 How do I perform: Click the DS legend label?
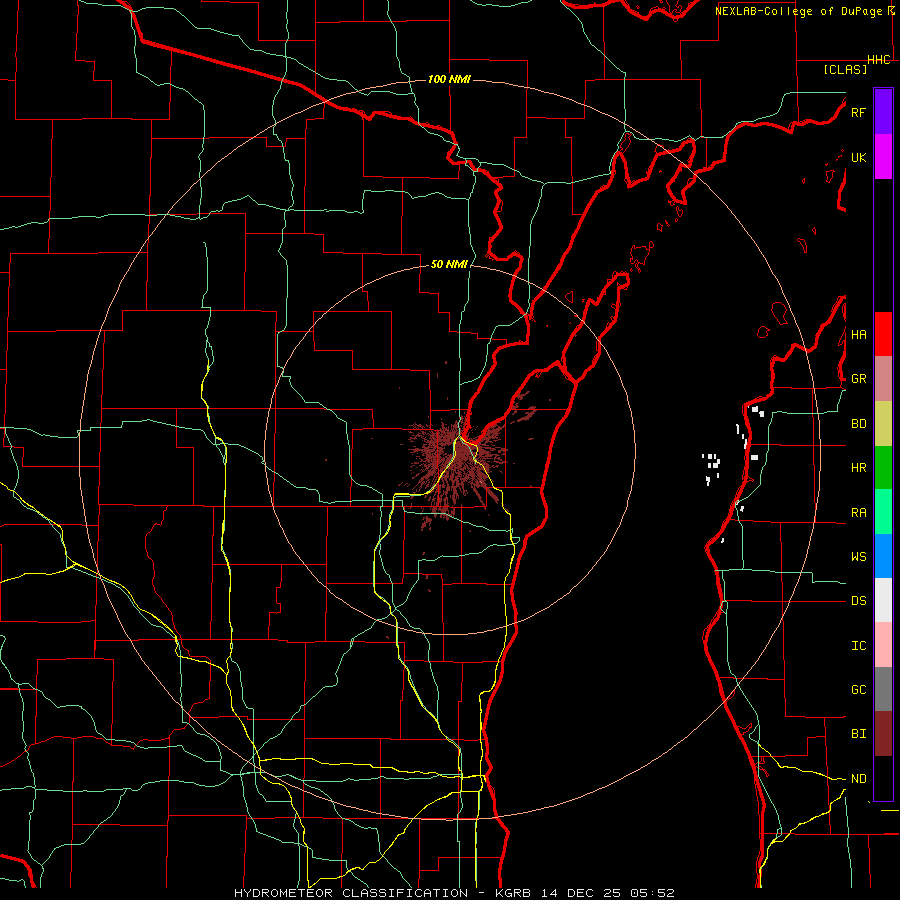tap(858, 600)
